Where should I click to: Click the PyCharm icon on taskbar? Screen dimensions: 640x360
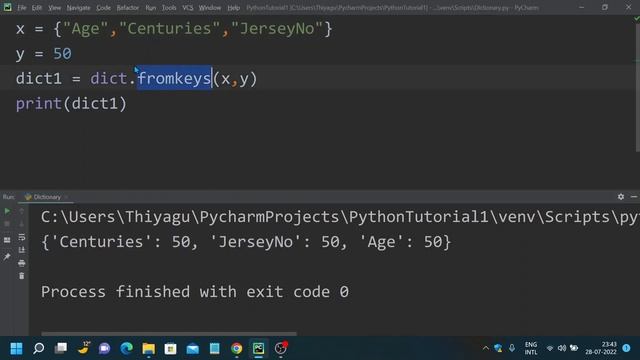click(258, 348)
